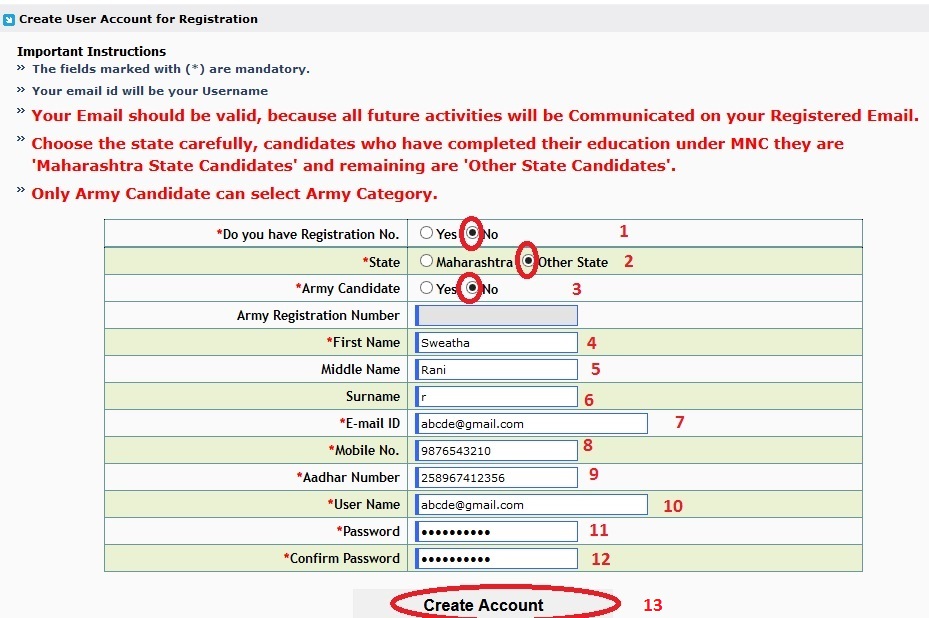Click the Aadhar Number input box
Screen dimensions: 929x618
coord(496,478)
